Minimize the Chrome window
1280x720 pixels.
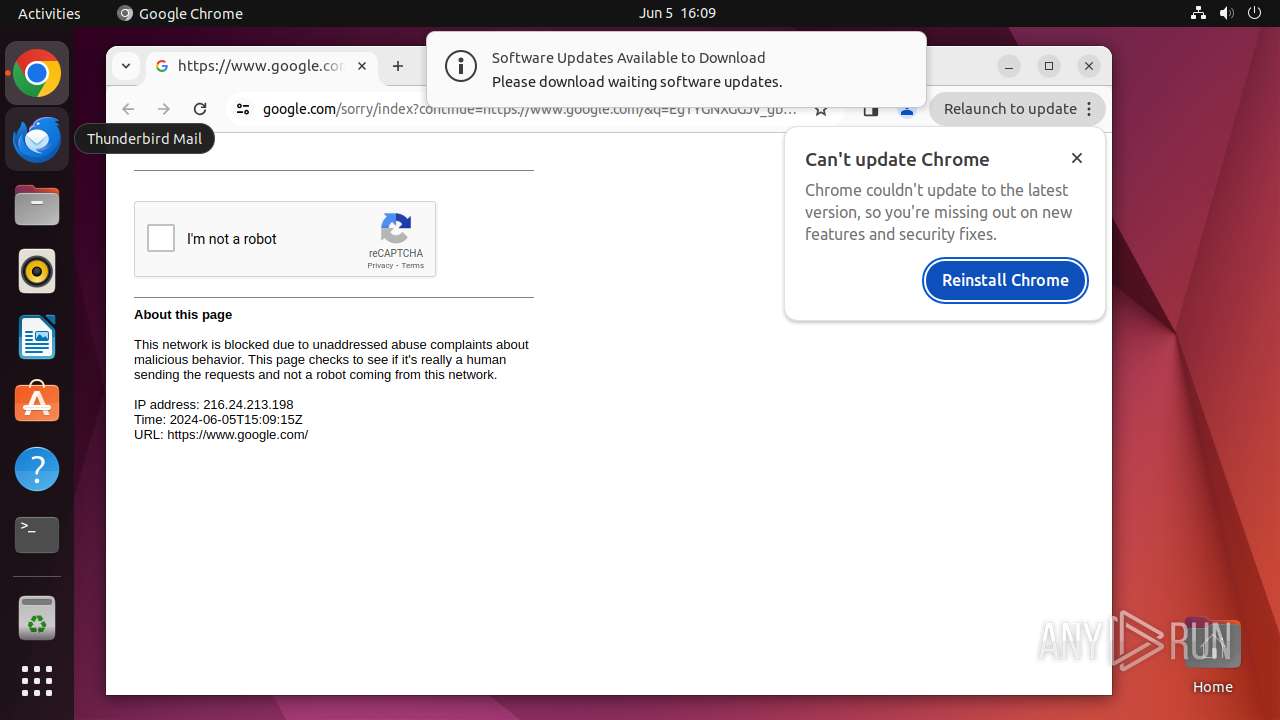[1009, 66]
